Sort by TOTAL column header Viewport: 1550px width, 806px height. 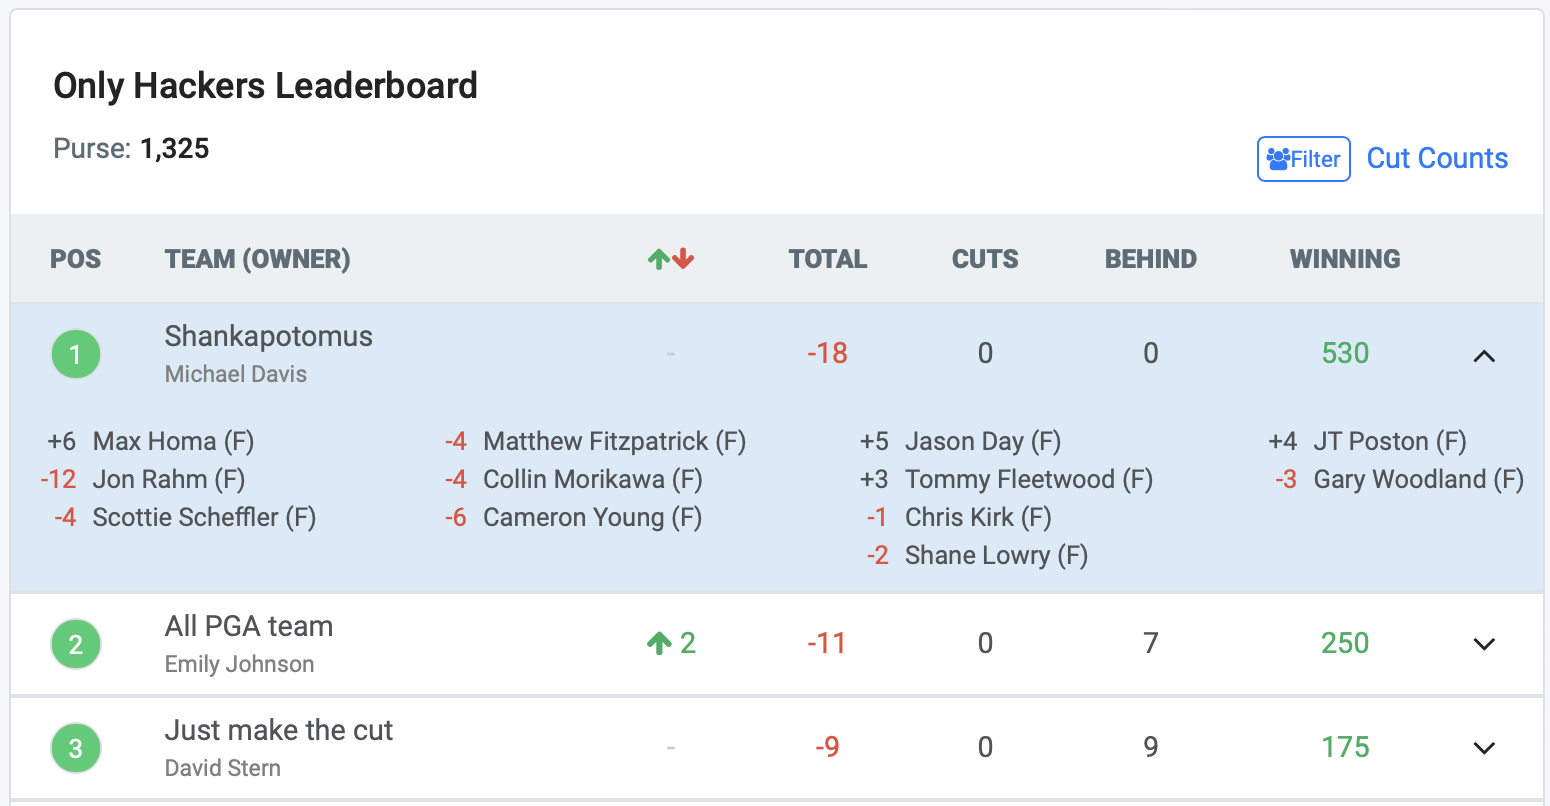point(827,259)
